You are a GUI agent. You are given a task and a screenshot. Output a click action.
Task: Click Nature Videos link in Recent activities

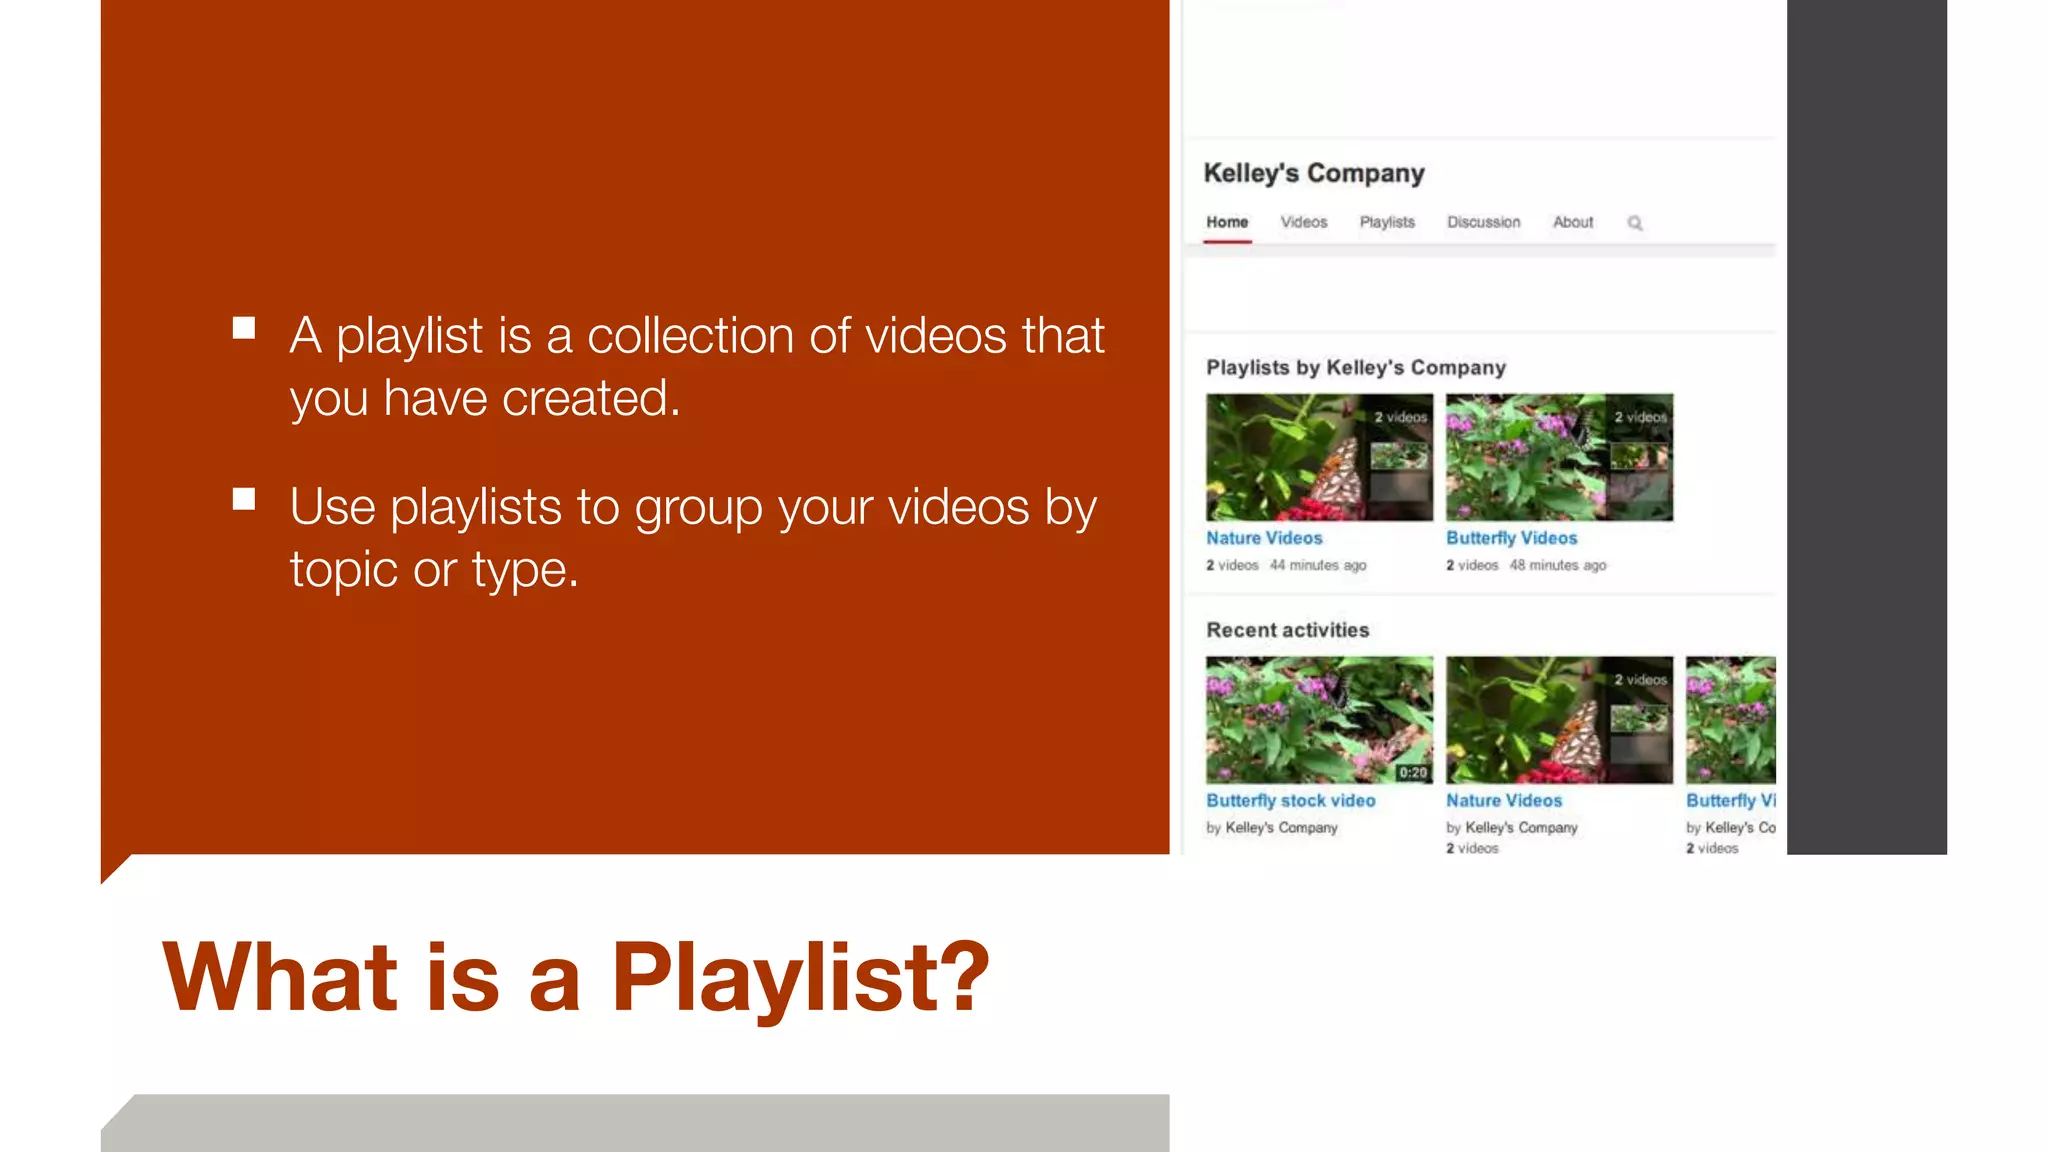click(x=1503, y=801)
